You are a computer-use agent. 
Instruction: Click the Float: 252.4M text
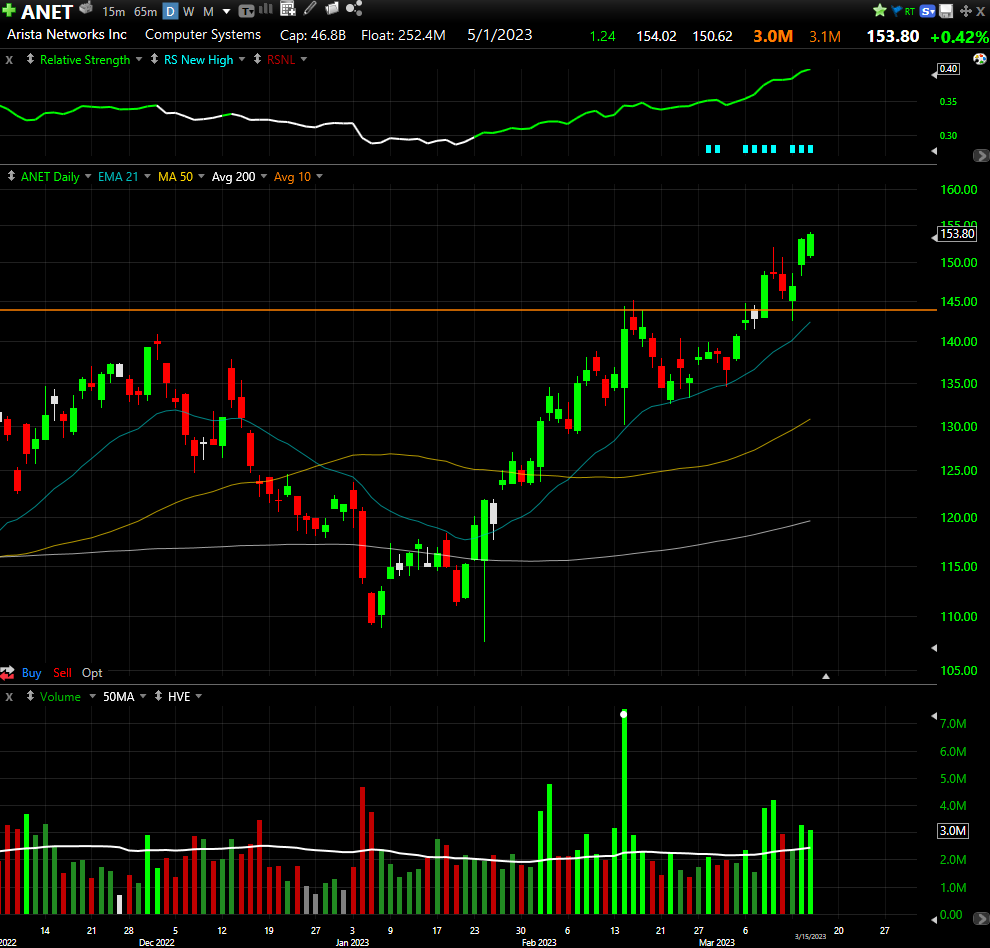403,35
